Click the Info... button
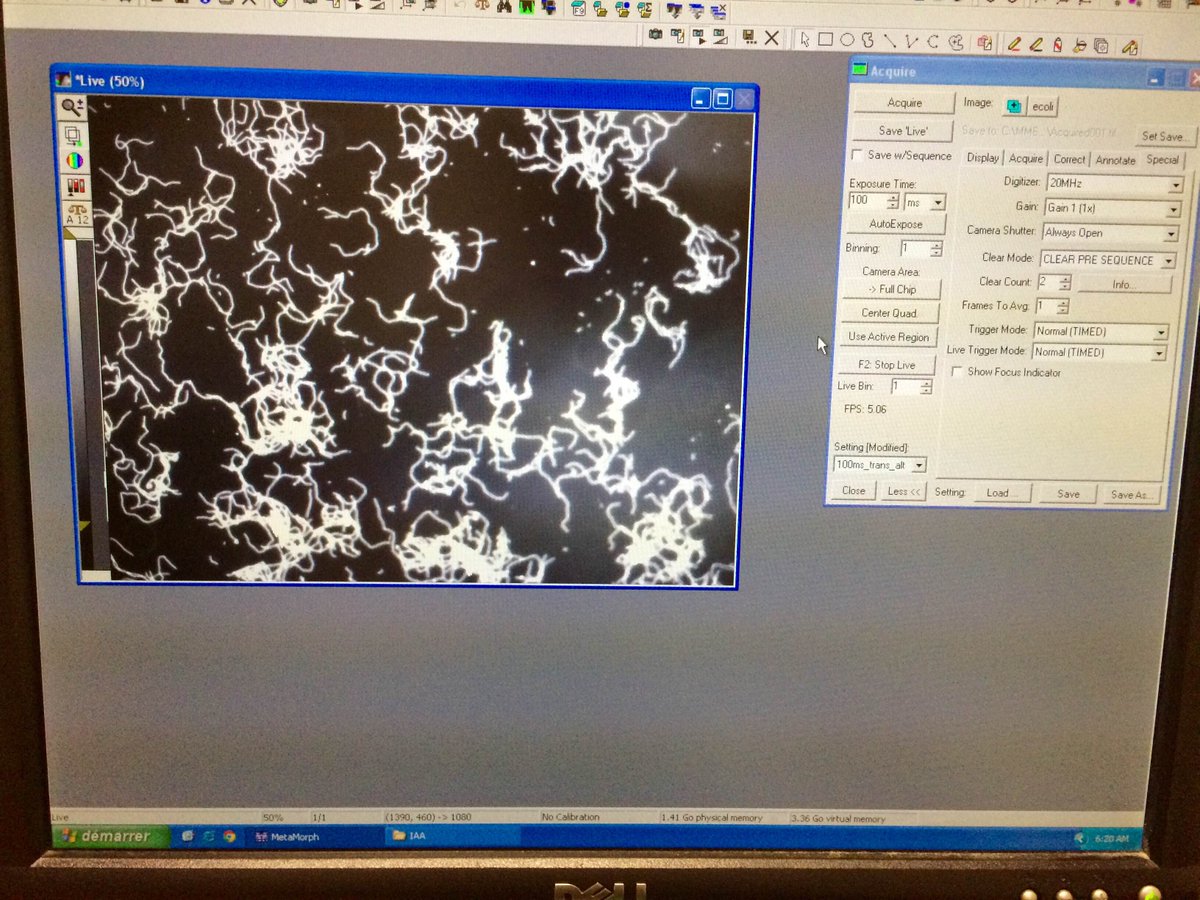 click(1123, 285)
